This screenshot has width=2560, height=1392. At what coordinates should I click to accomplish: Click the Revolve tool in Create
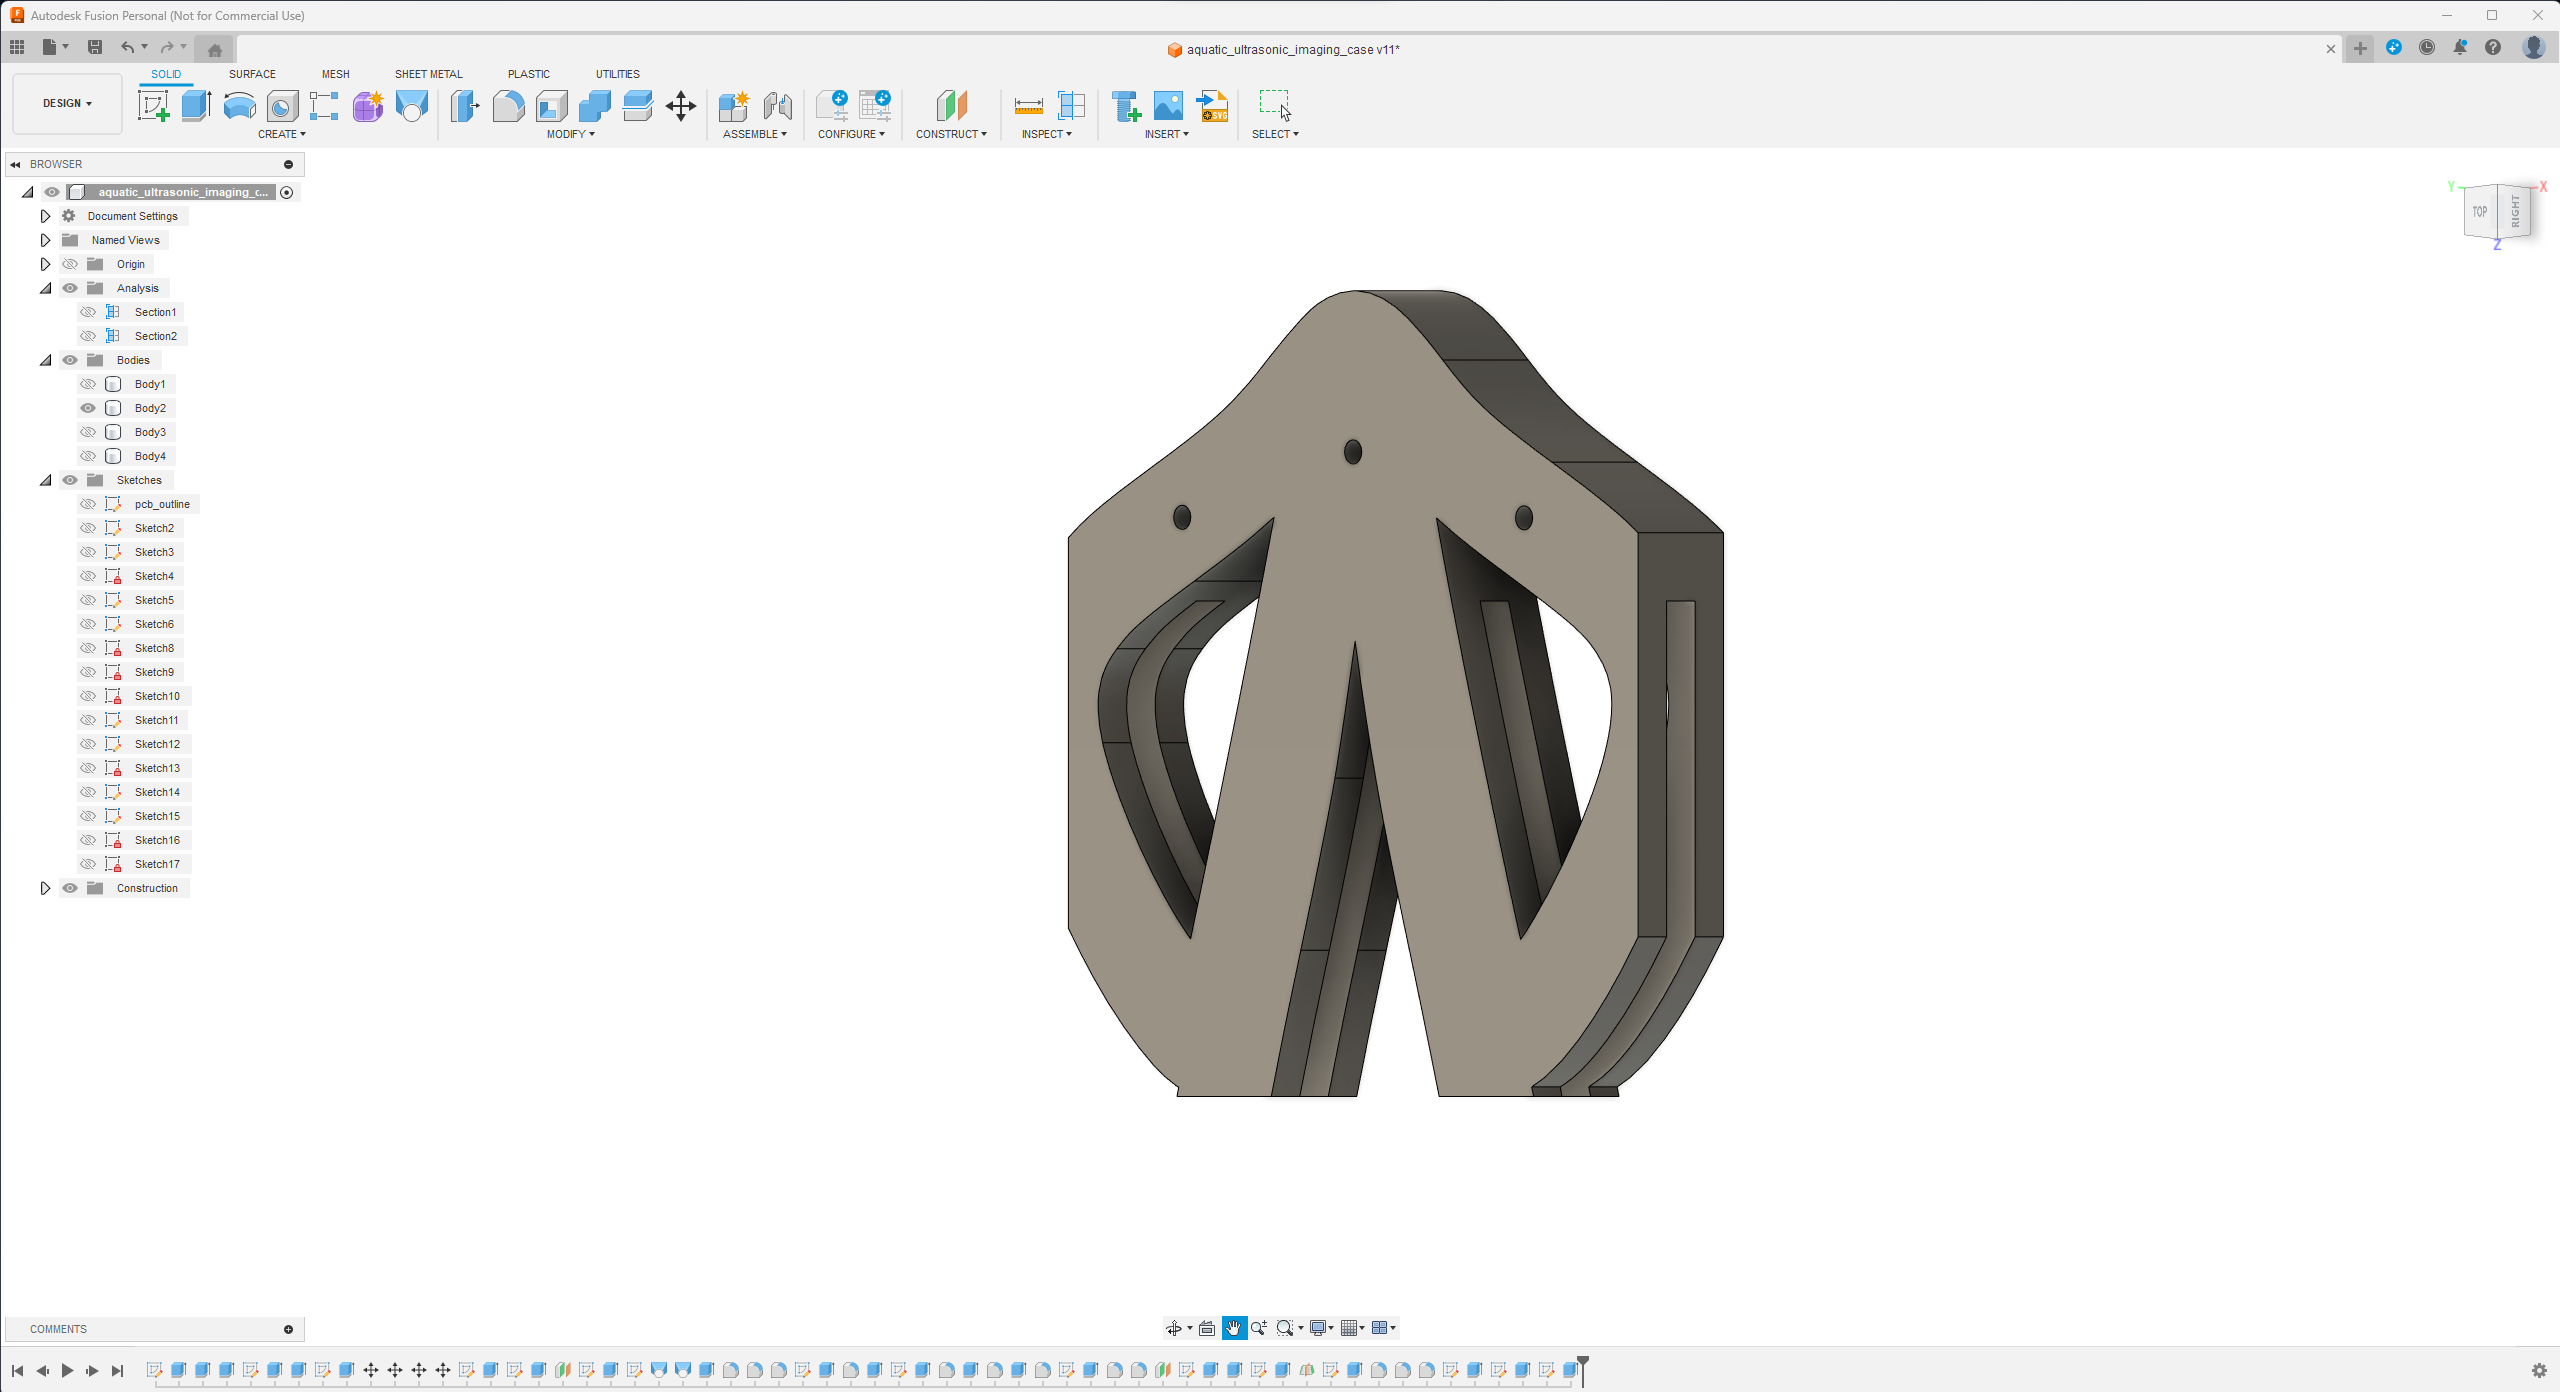[x=238, y=106]
